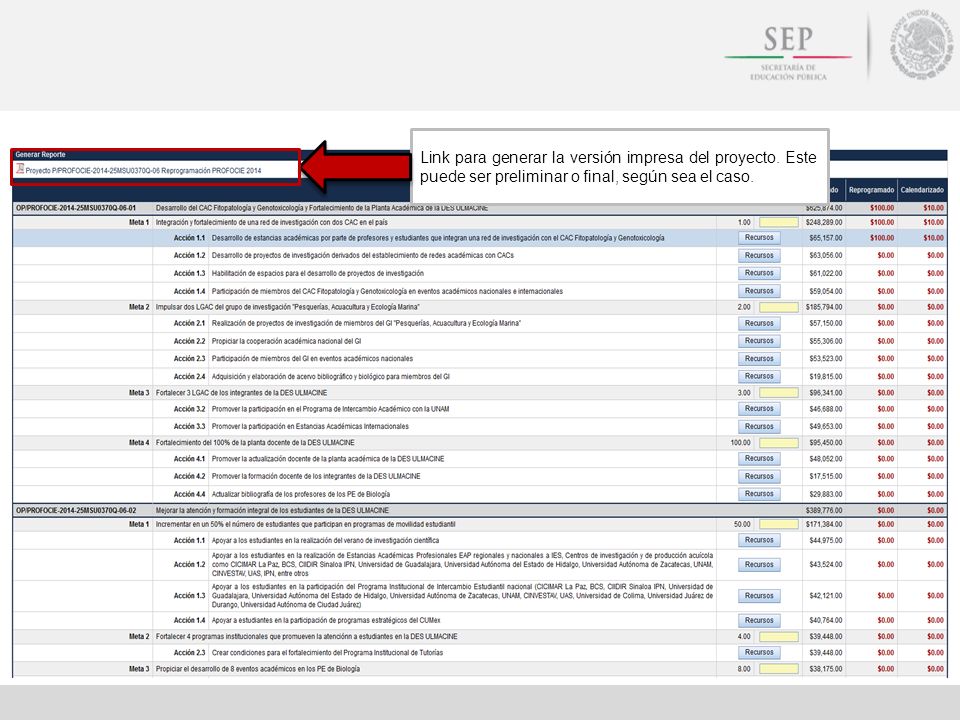The width and height of the screenshot is (960, 720).
Task: Click the amount $63,056.00 in Acción 1.2 row
Action: pyautogui.click(x=825, y=255)
